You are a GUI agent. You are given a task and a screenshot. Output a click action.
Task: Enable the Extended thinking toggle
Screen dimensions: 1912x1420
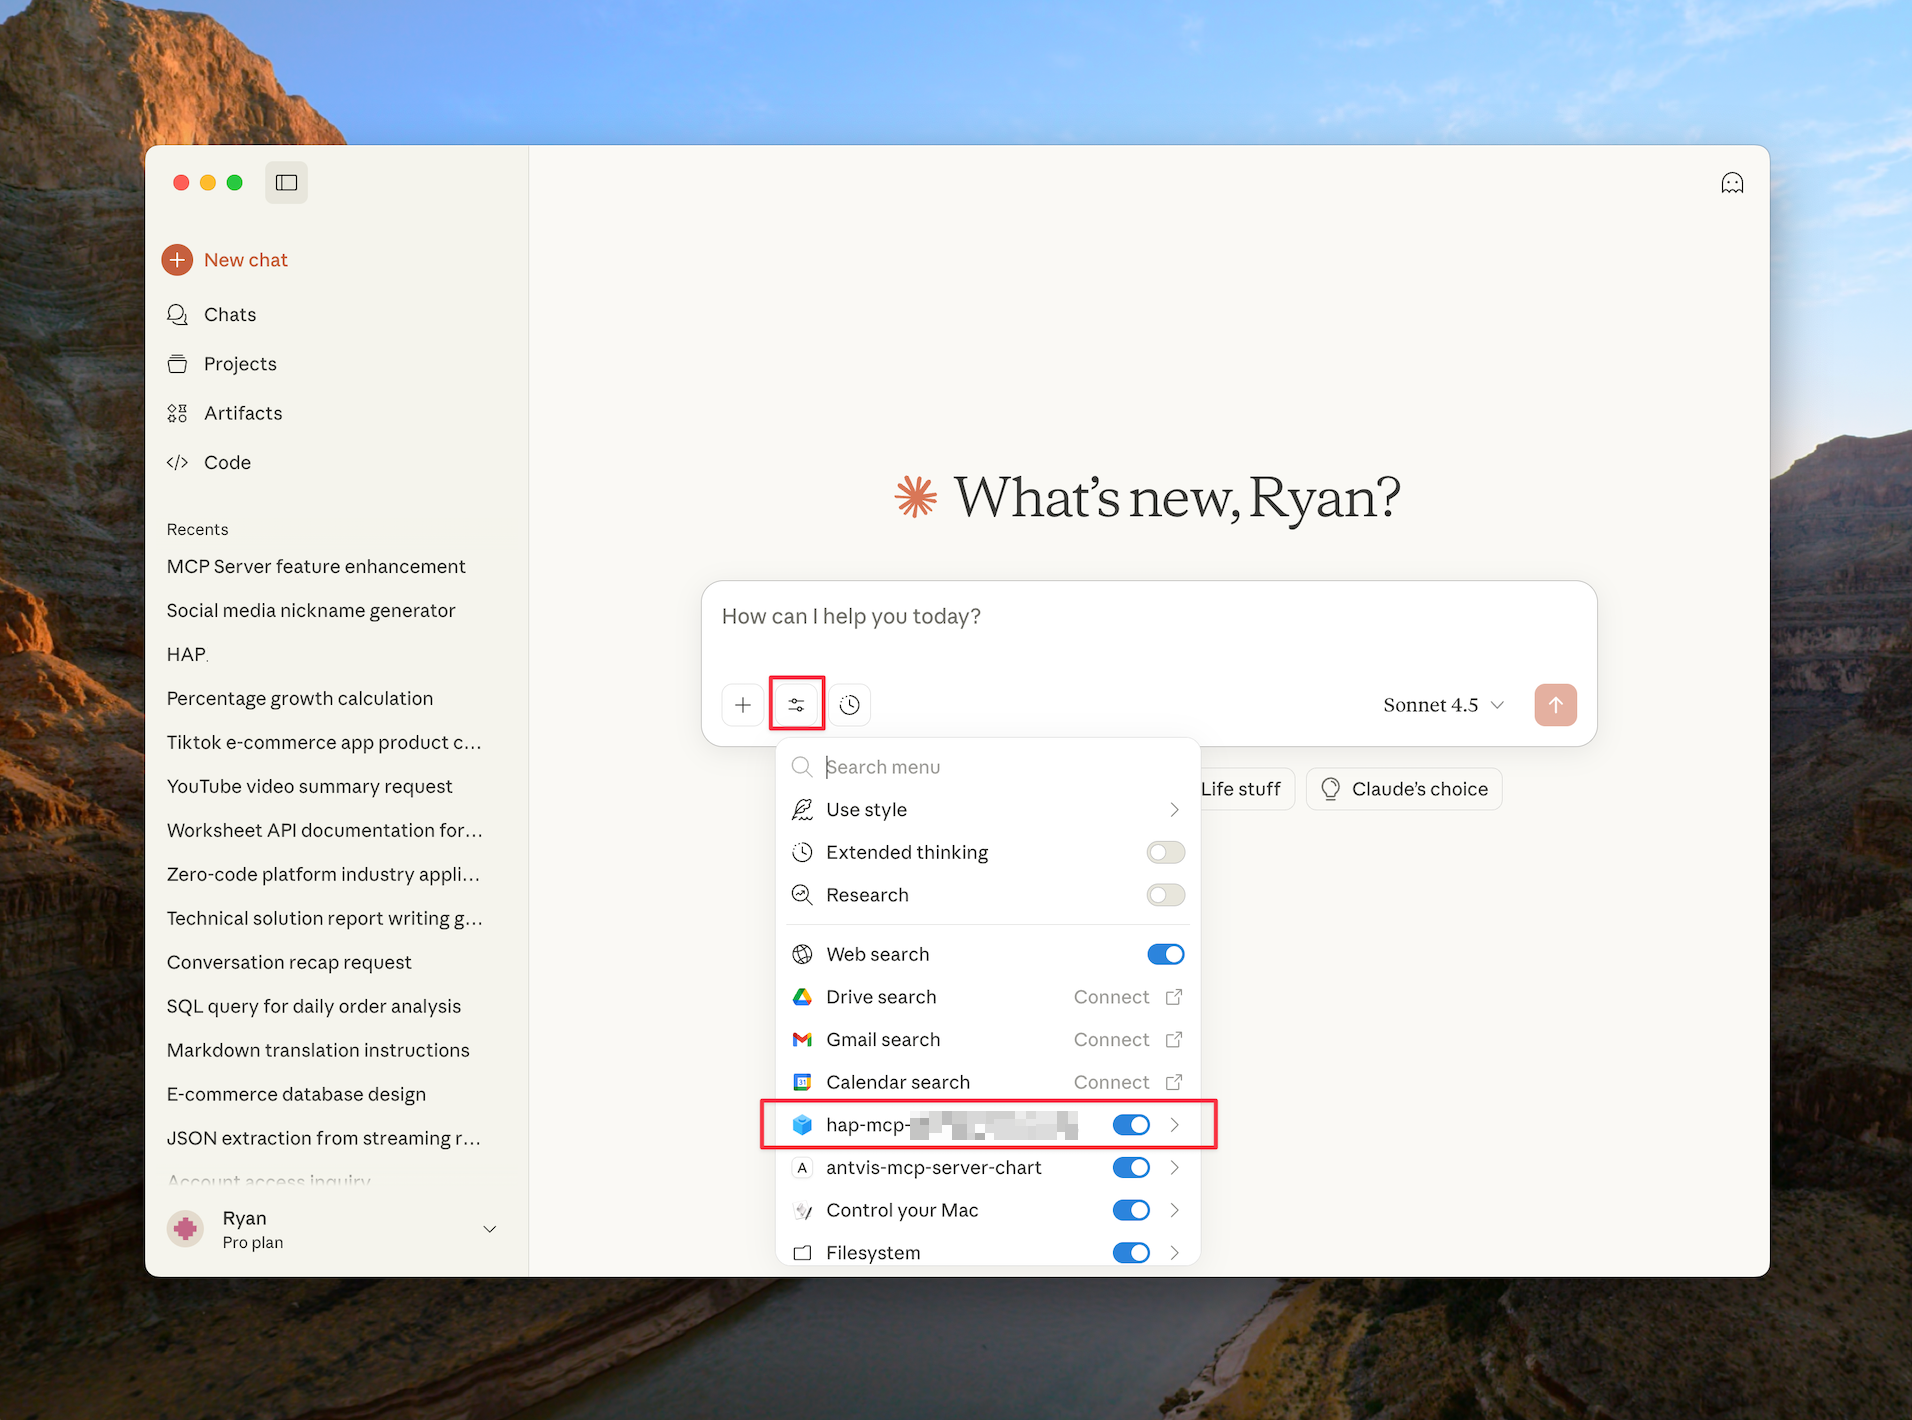pyautogui.click(x=1165, y=852)
